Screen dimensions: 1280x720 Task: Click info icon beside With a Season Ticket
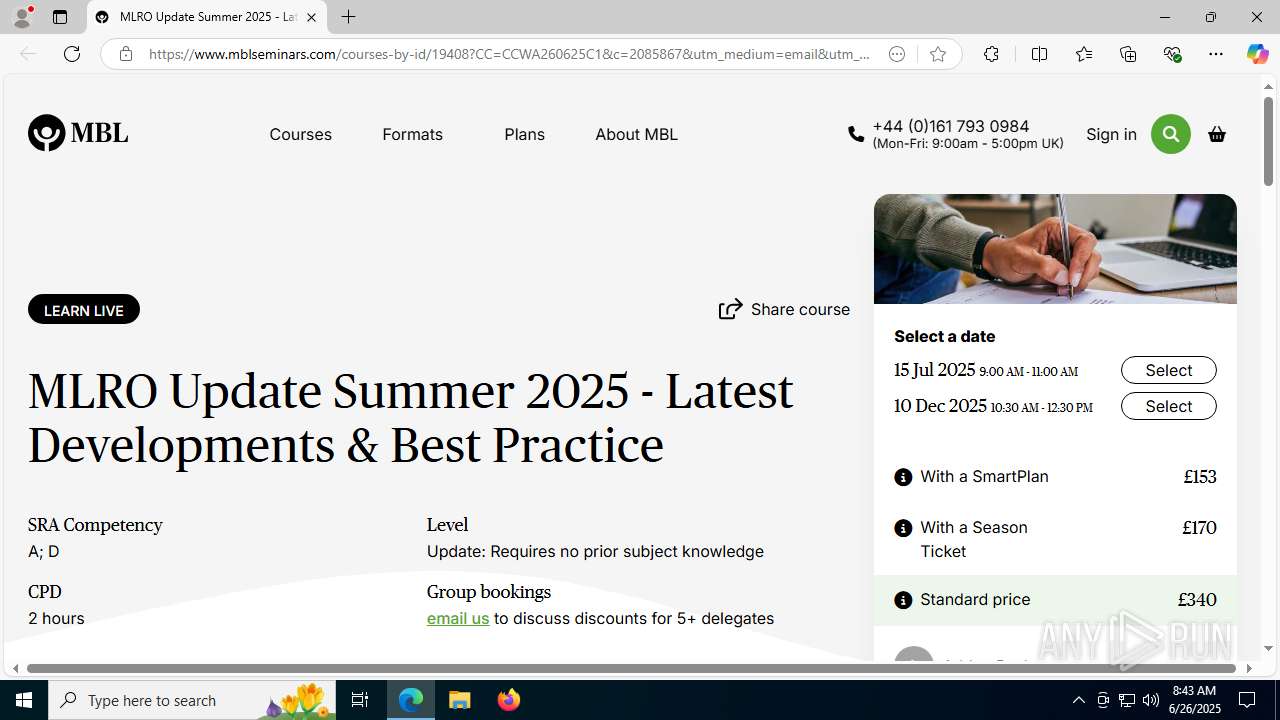pos(903,528)
